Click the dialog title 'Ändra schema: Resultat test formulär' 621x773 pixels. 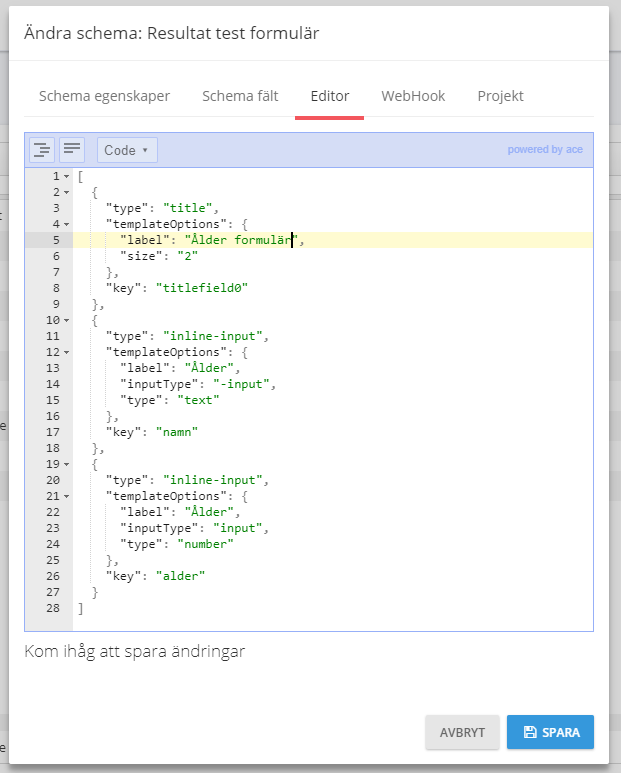click(x=172, y=33)
